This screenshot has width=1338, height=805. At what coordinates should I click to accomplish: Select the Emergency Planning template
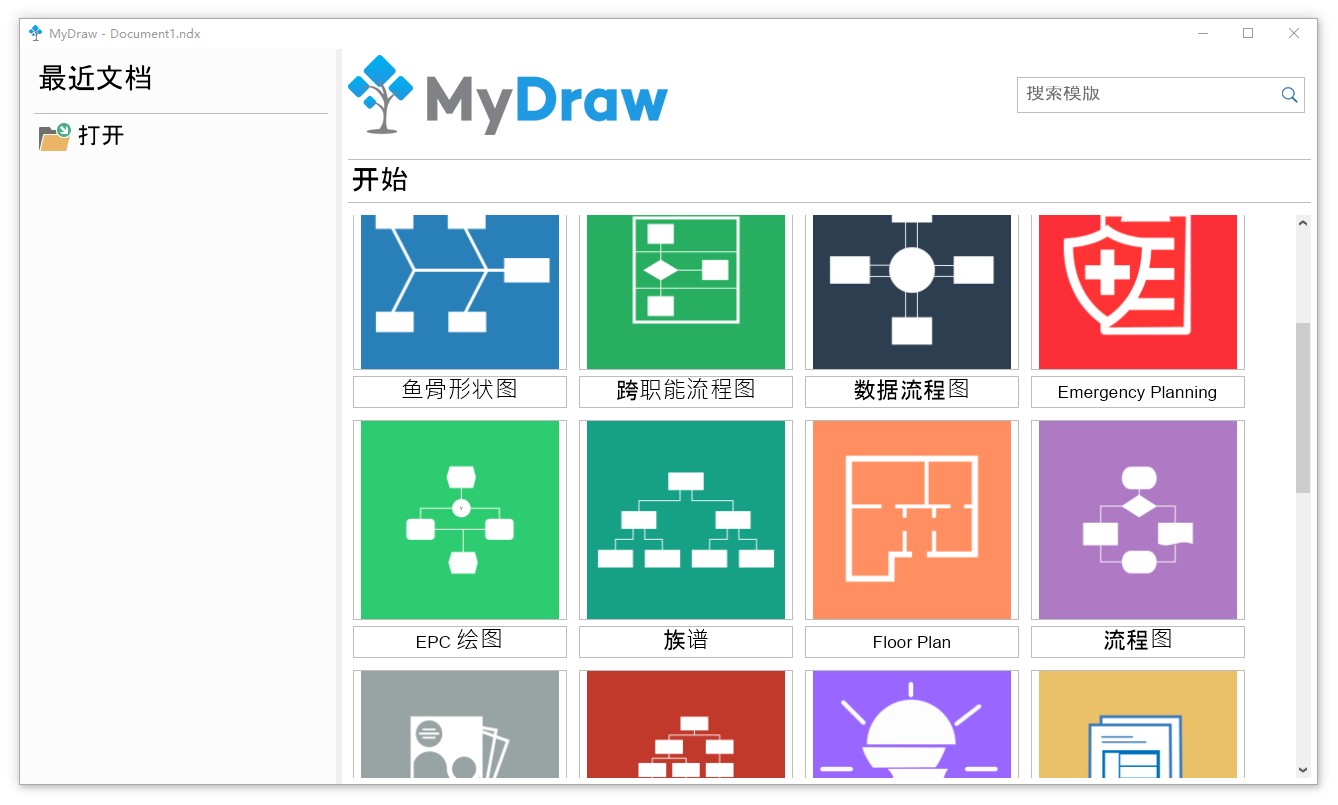tap(1137, 292)
